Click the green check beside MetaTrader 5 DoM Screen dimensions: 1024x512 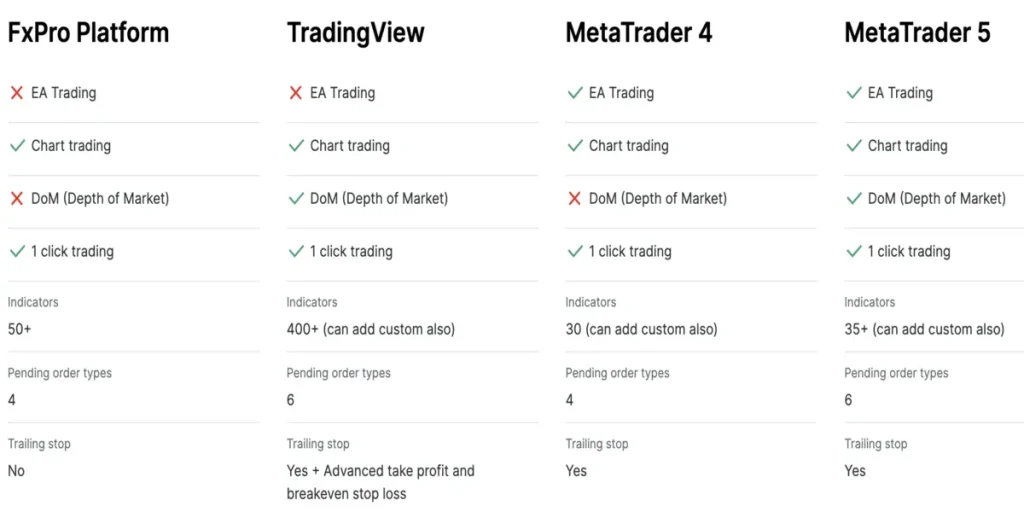coord(854,199)
